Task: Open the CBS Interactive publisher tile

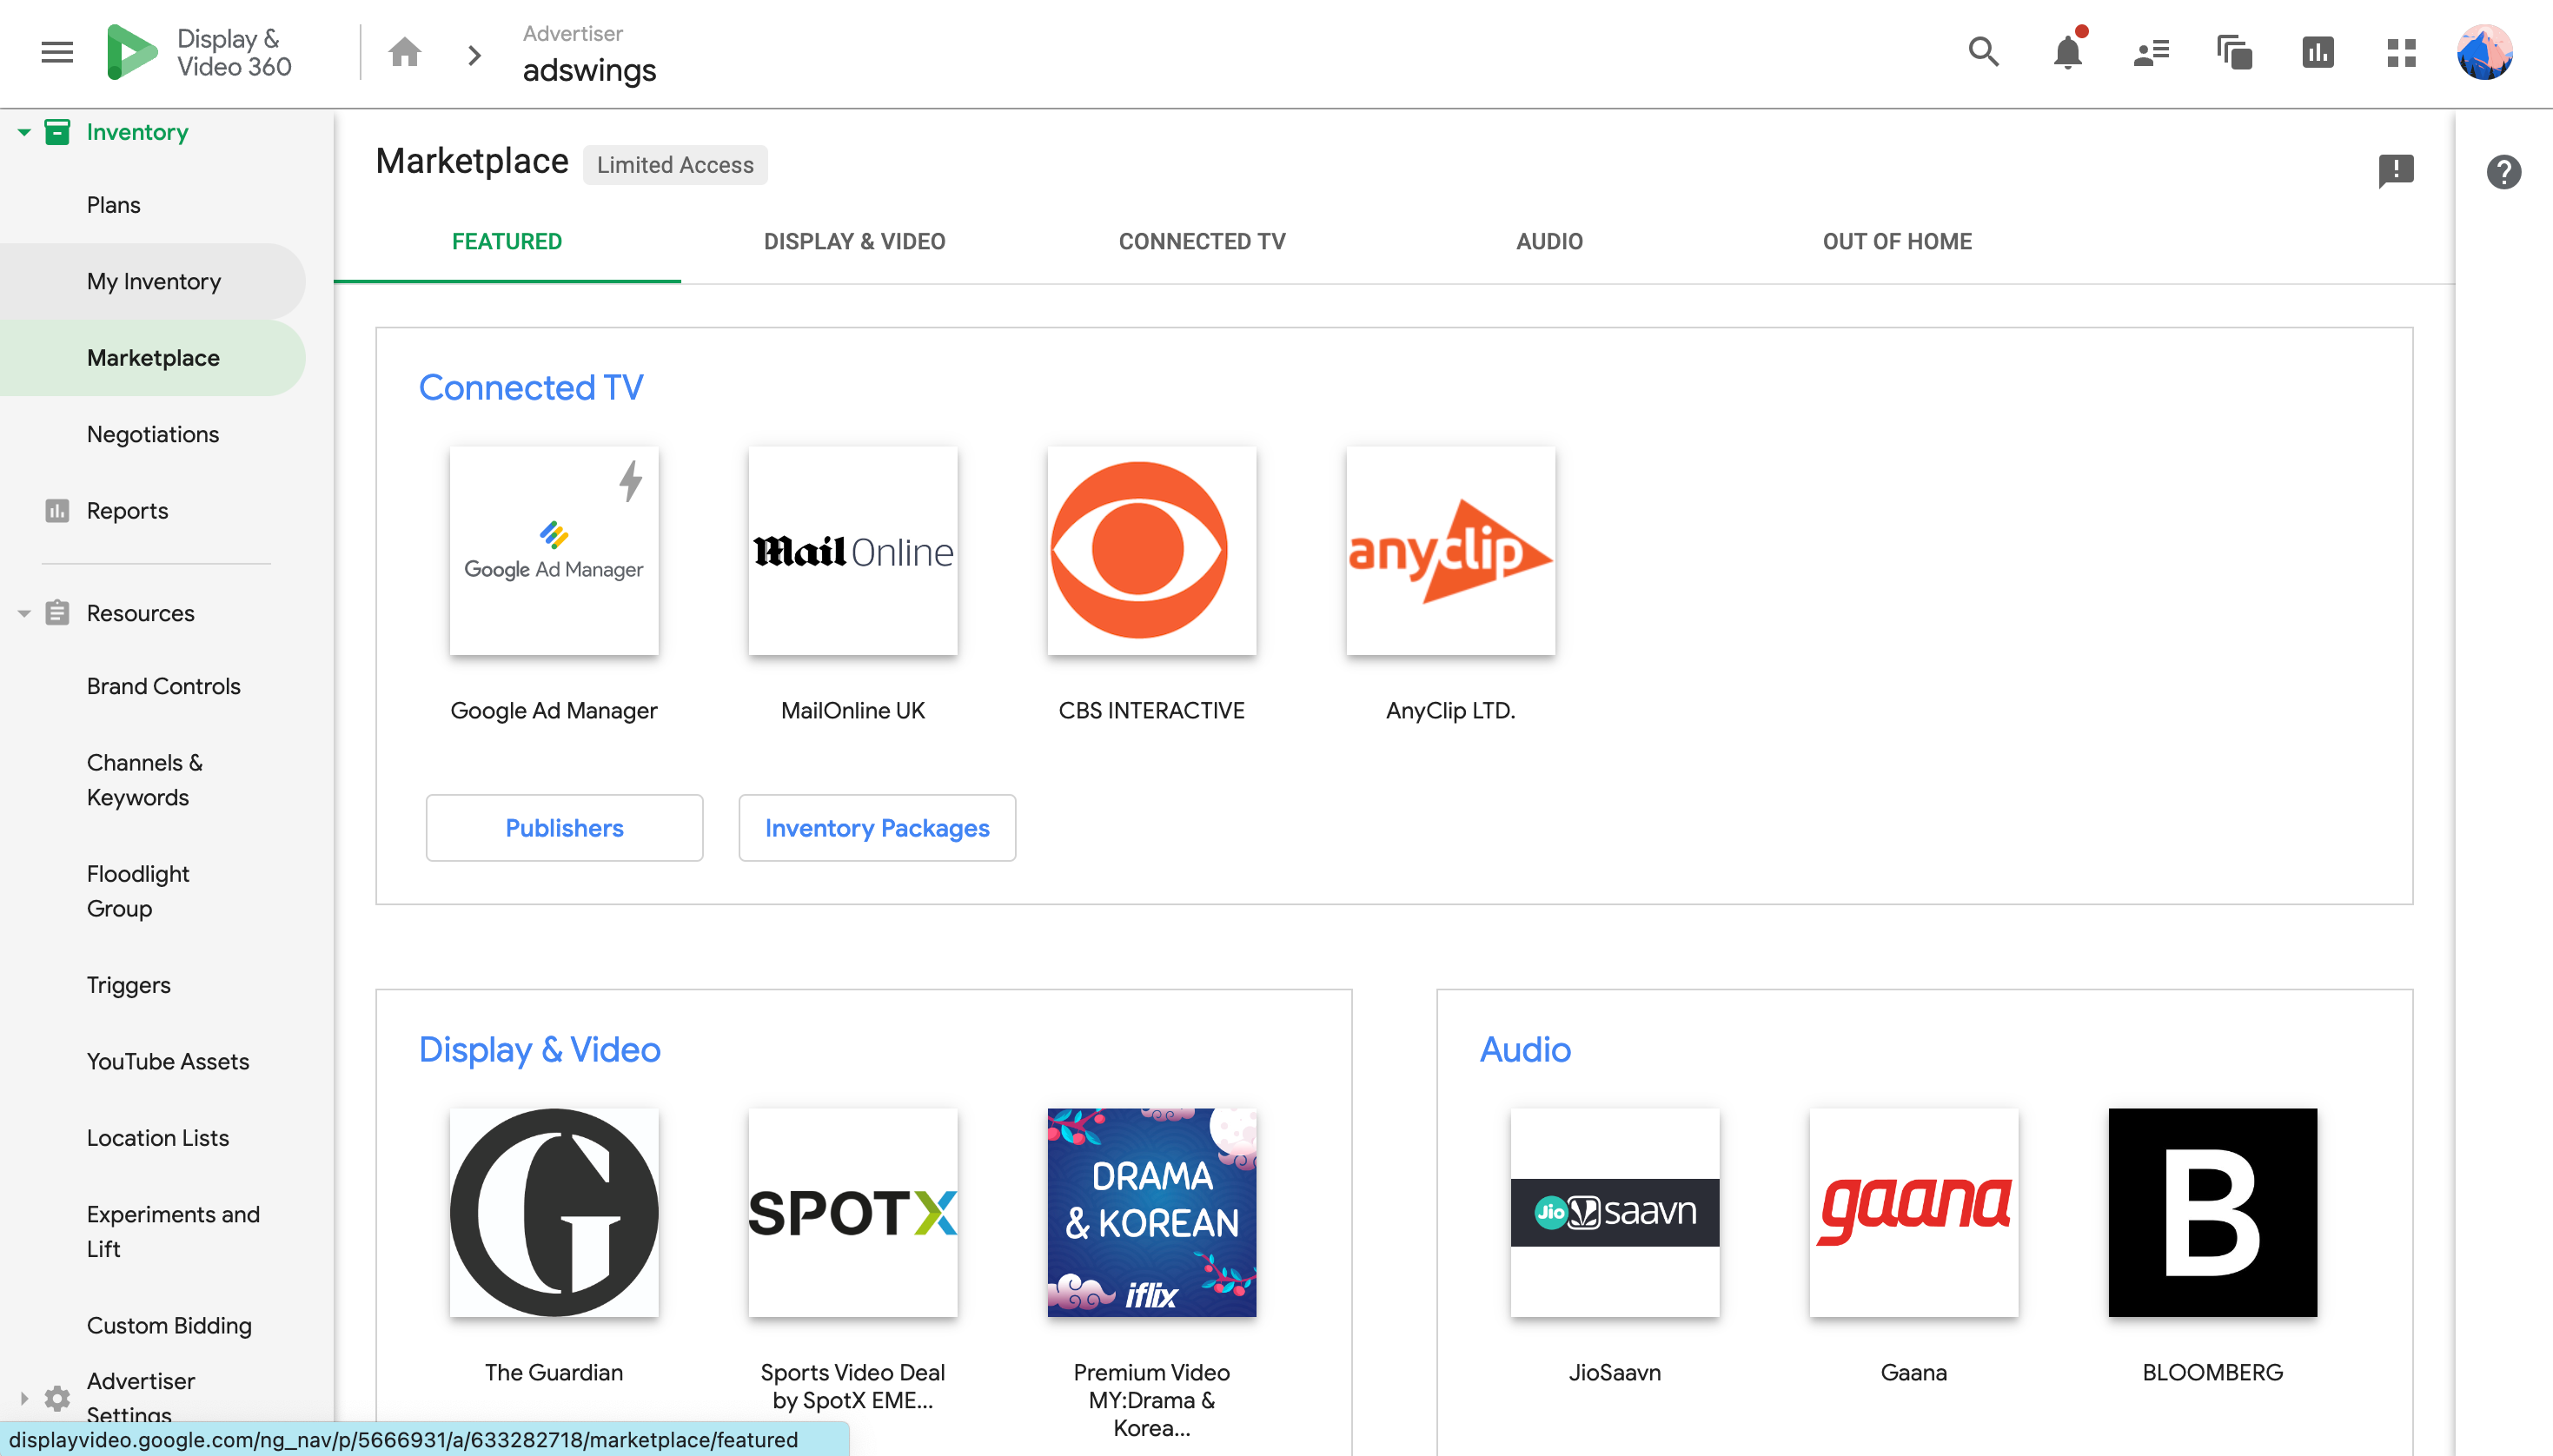Action: point(1152,551)
